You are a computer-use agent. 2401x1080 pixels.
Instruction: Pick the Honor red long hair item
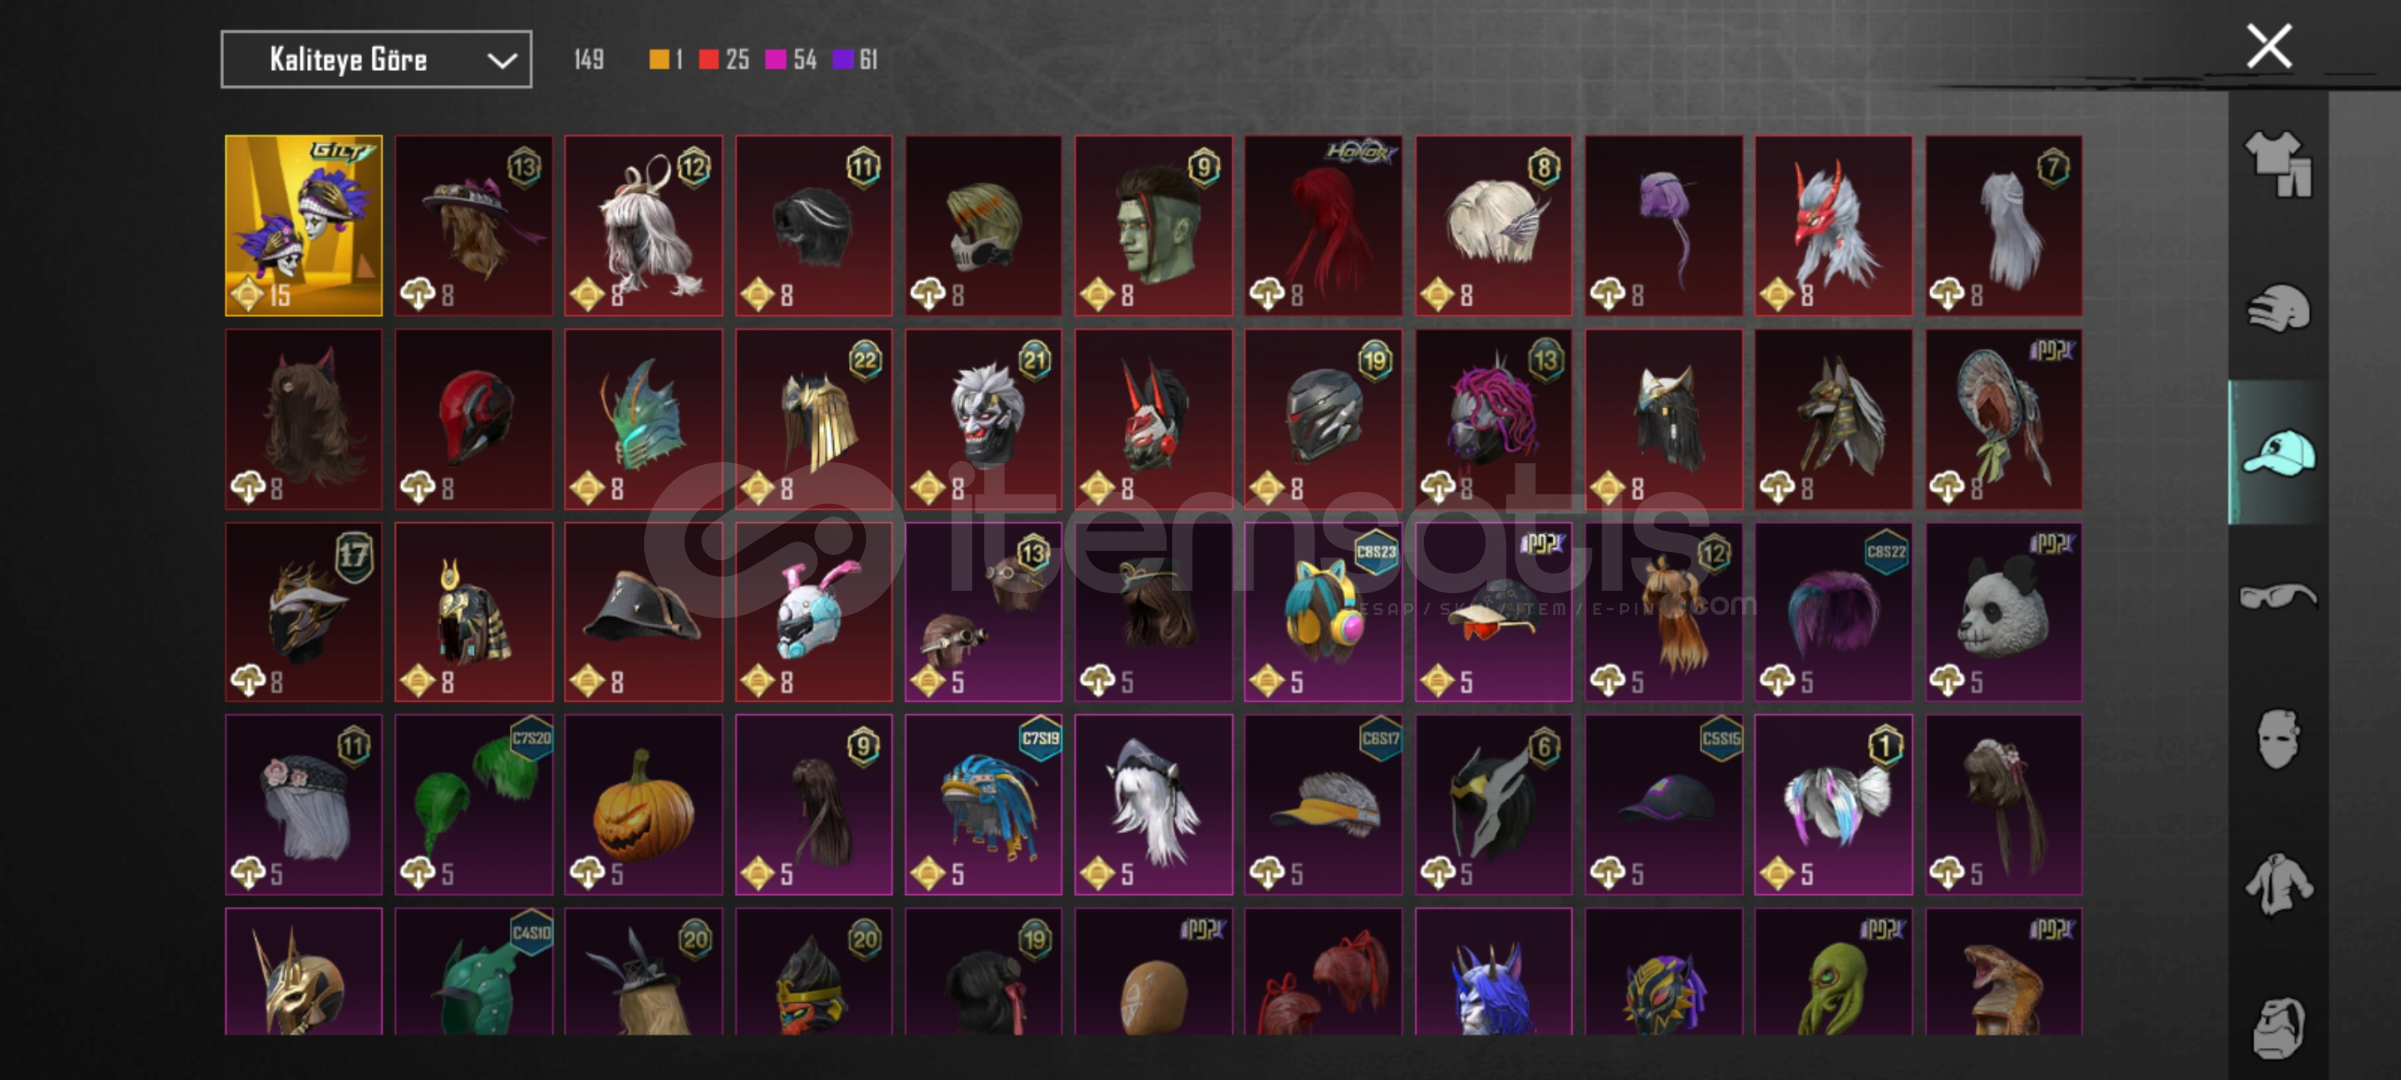pos(1323,226)
